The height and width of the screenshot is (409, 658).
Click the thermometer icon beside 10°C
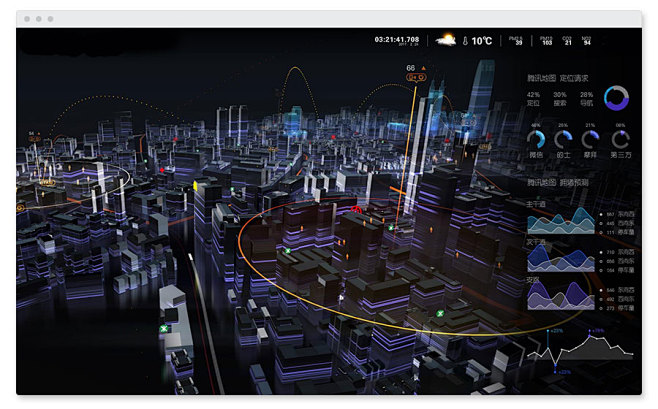(465, 41)
